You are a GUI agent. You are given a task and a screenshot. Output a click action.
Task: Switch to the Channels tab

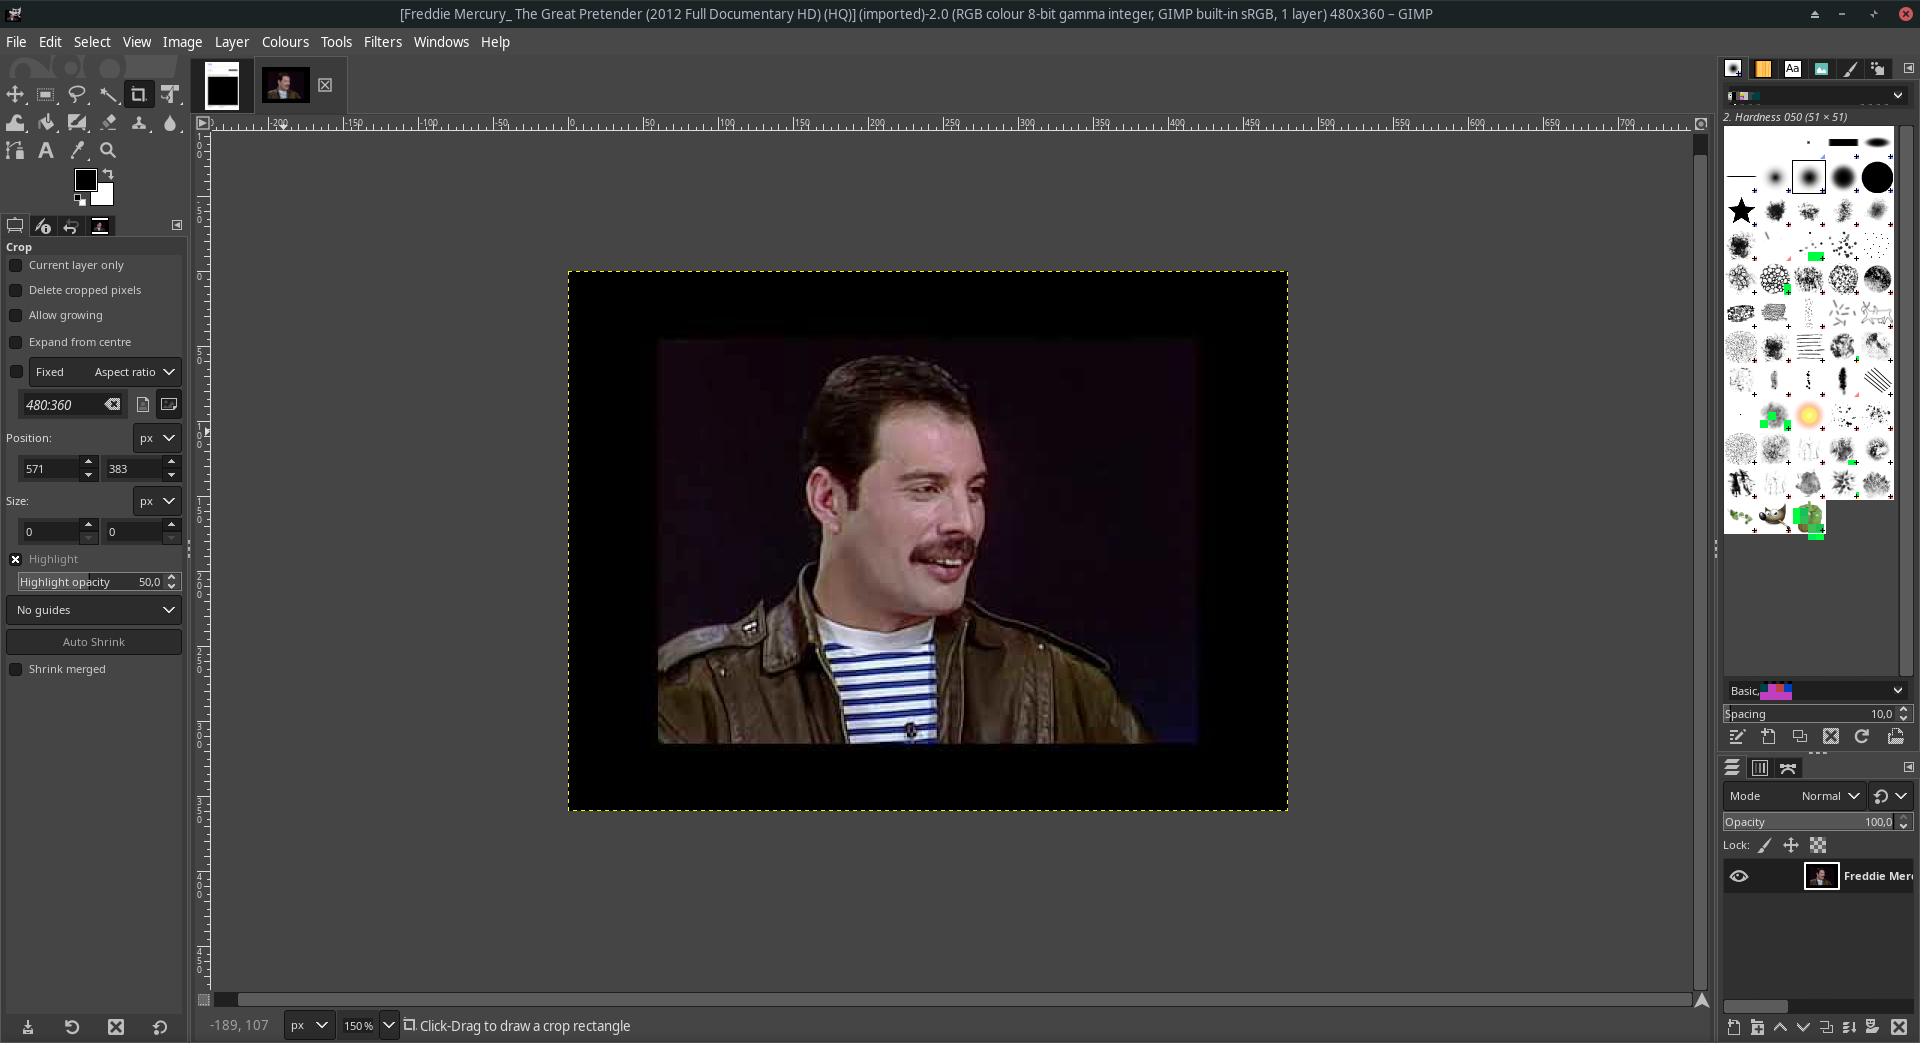[1760, 768]
